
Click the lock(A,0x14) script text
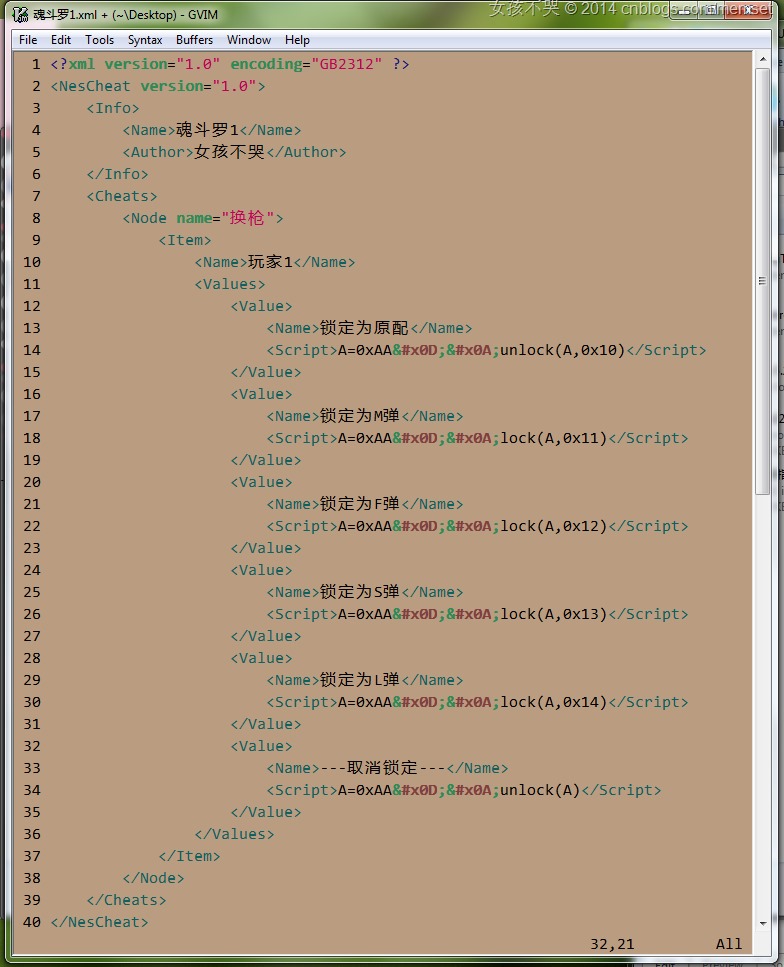point(554,702)
